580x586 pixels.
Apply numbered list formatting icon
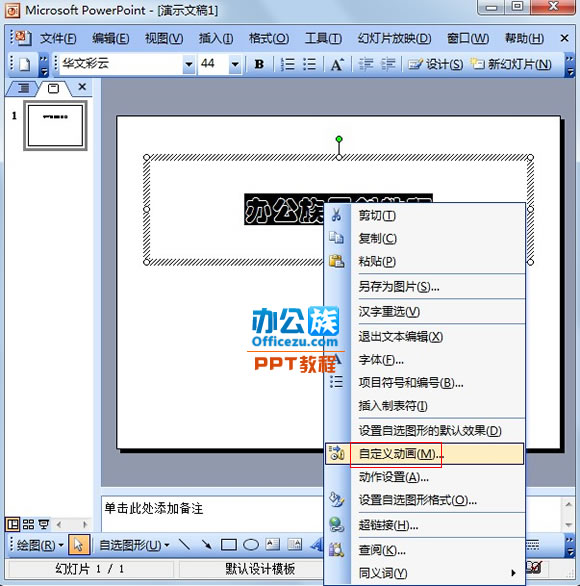[x=288, y=65]
